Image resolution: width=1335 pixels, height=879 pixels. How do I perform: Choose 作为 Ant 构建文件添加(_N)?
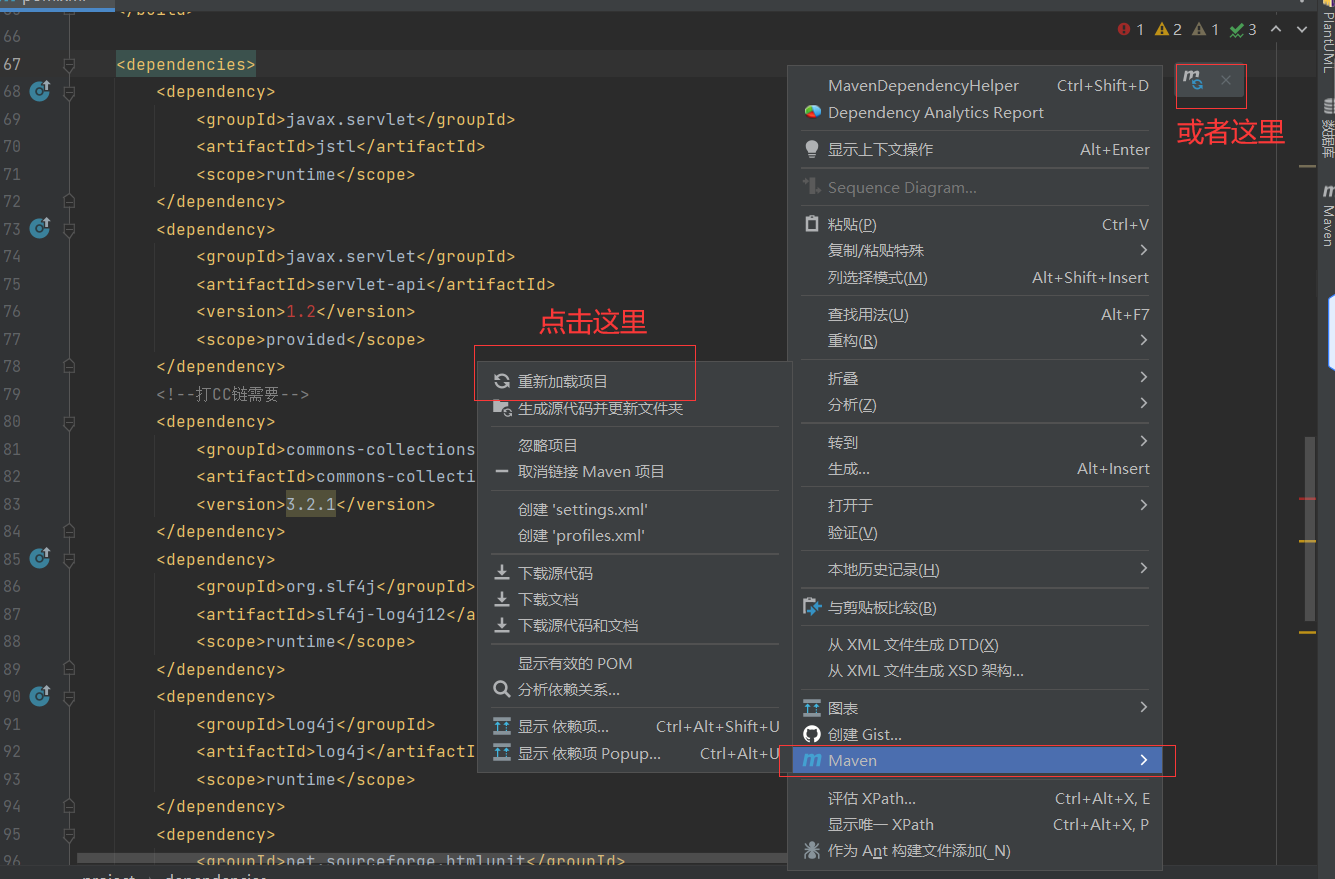coord(975,850)
